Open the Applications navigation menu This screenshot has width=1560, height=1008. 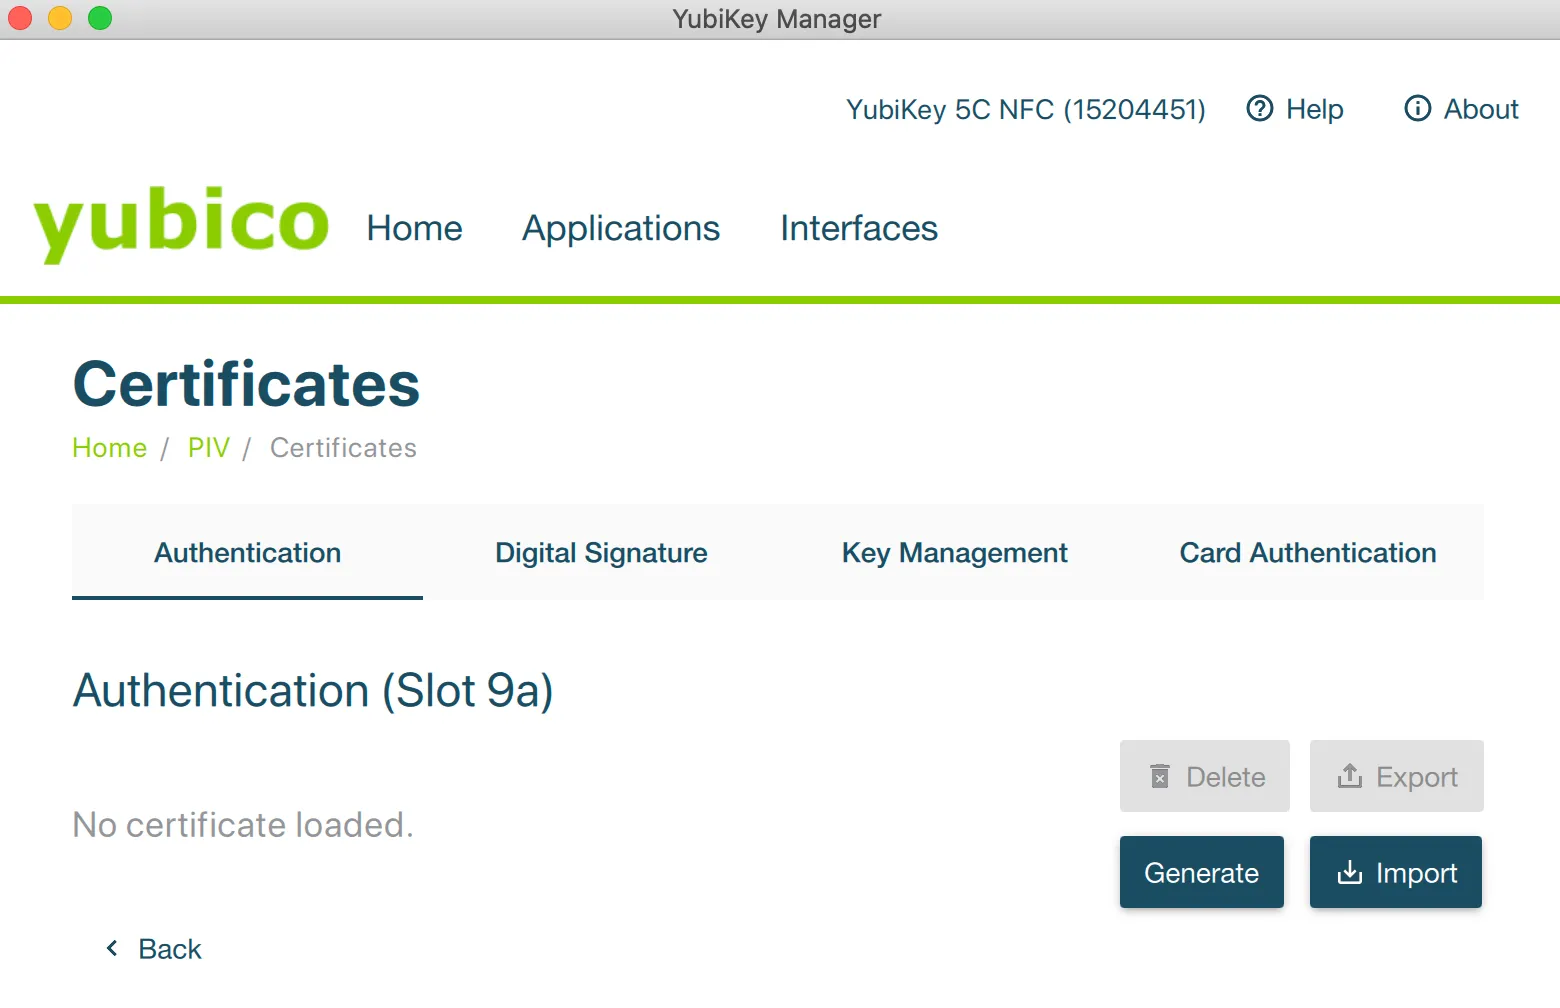coord(620,228)
